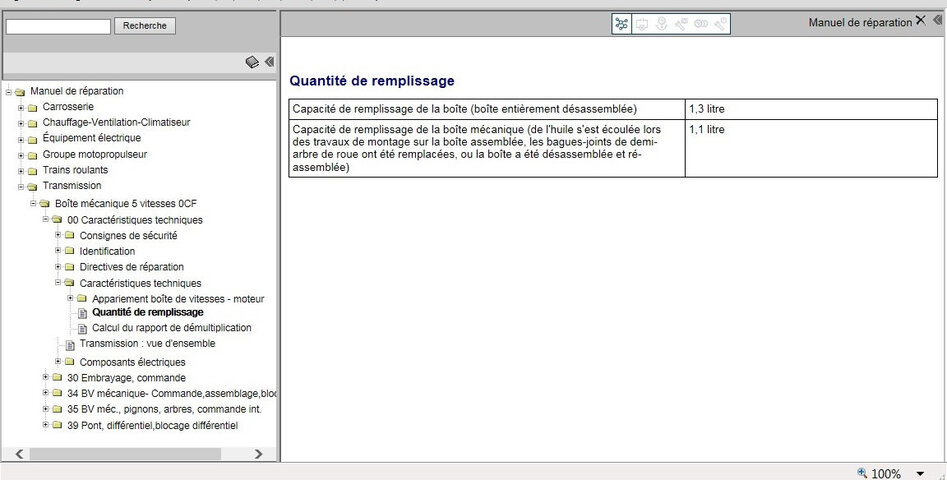Select Manuel de réparation root label

[x=77, y=91]
